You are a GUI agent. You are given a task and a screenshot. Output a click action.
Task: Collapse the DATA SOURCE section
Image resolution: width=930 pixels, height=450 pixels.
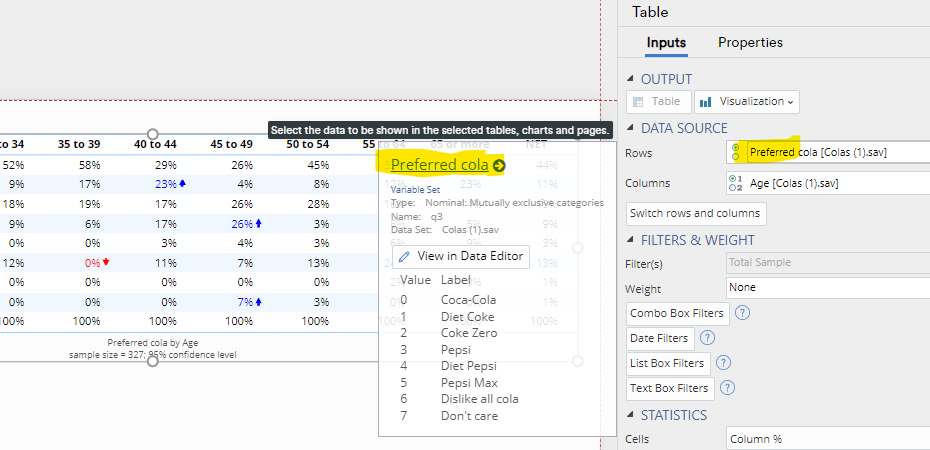[x=630, y=127]
